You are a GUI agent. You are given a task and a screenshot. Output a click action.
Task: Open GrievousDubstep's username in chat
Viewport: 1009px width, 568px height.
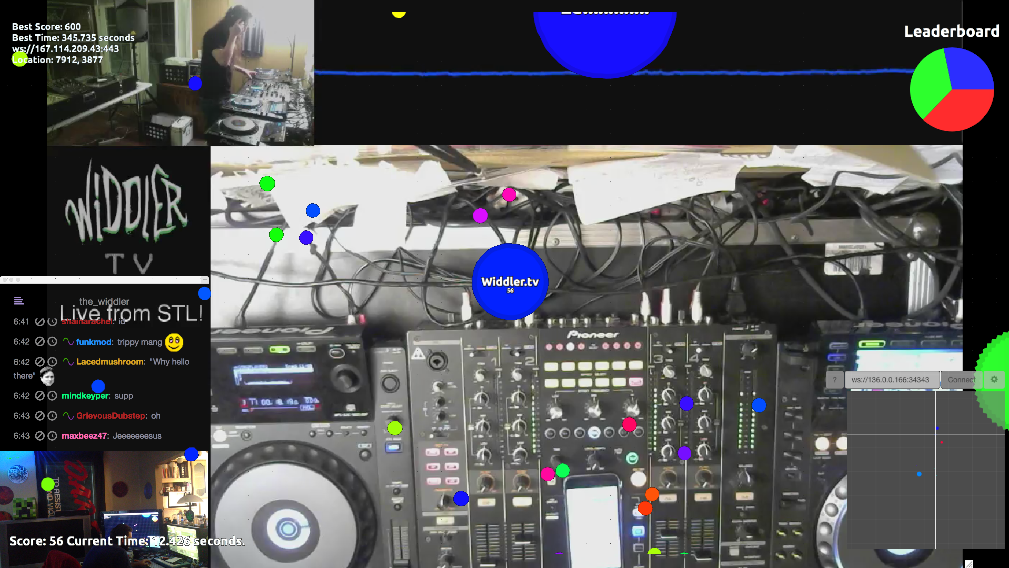[x=112, y=416]
